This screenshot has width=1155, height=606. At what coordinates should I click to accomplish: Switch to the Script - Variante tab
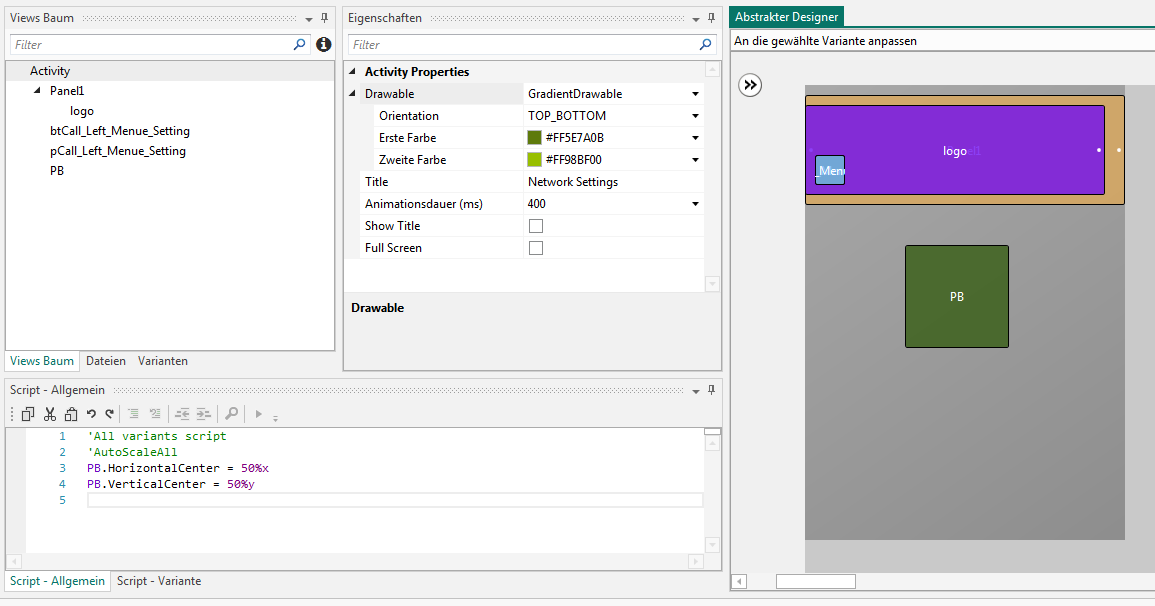(x=159, y=581)
